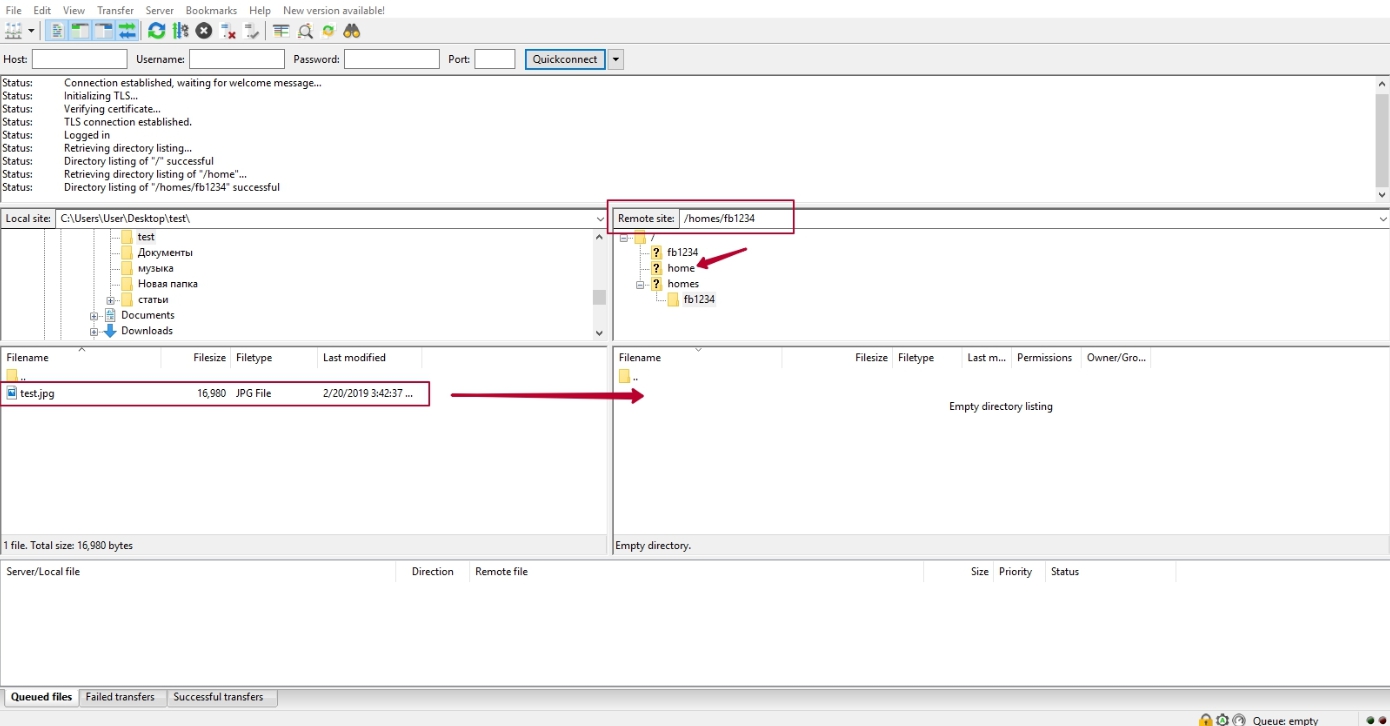The width and height of the screenshot is (1390, 726).
Task: Click the data type gear status icon
Action: [x=1222, y=720]
